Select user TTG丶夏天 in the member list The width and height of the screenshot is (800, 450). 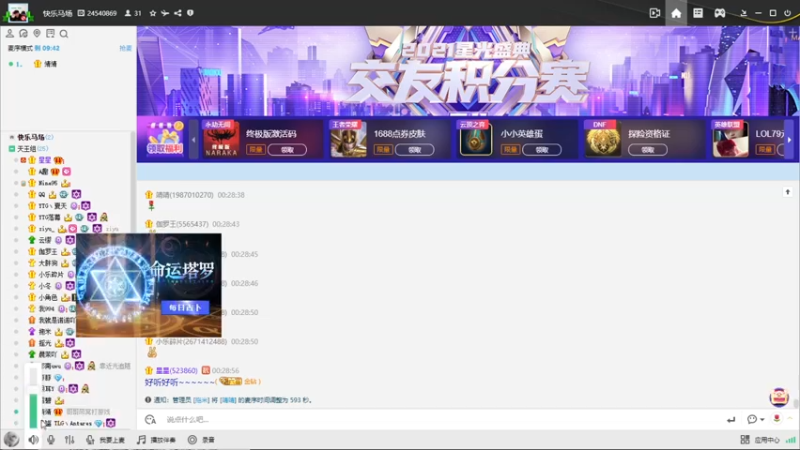53,206
